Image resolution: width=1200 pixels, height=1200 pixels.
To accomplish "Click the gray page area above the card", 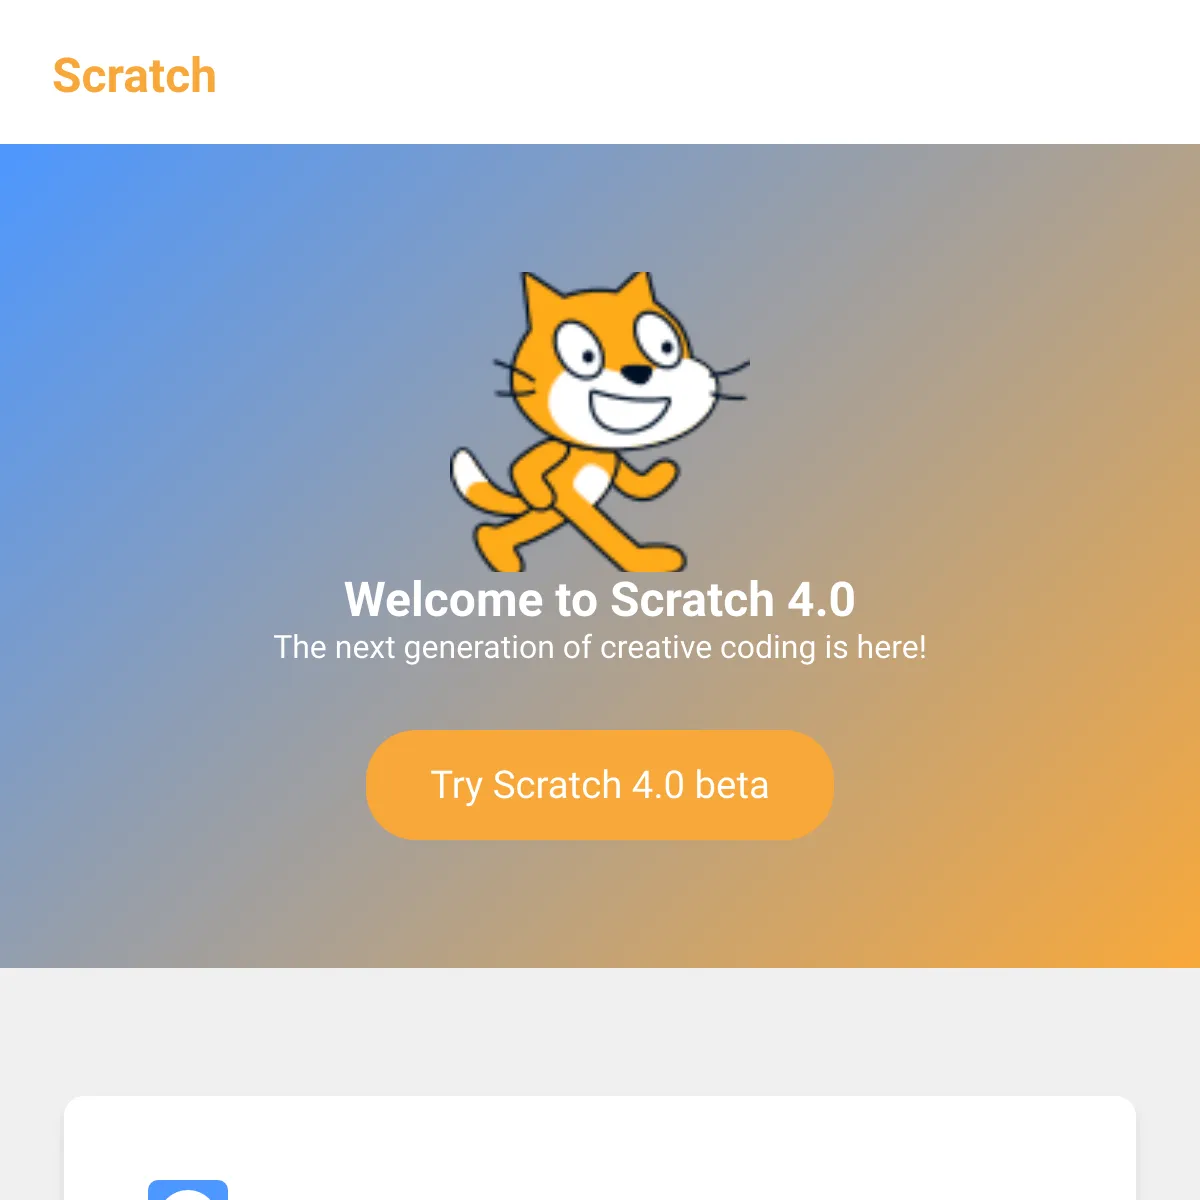I will 600,1031.
